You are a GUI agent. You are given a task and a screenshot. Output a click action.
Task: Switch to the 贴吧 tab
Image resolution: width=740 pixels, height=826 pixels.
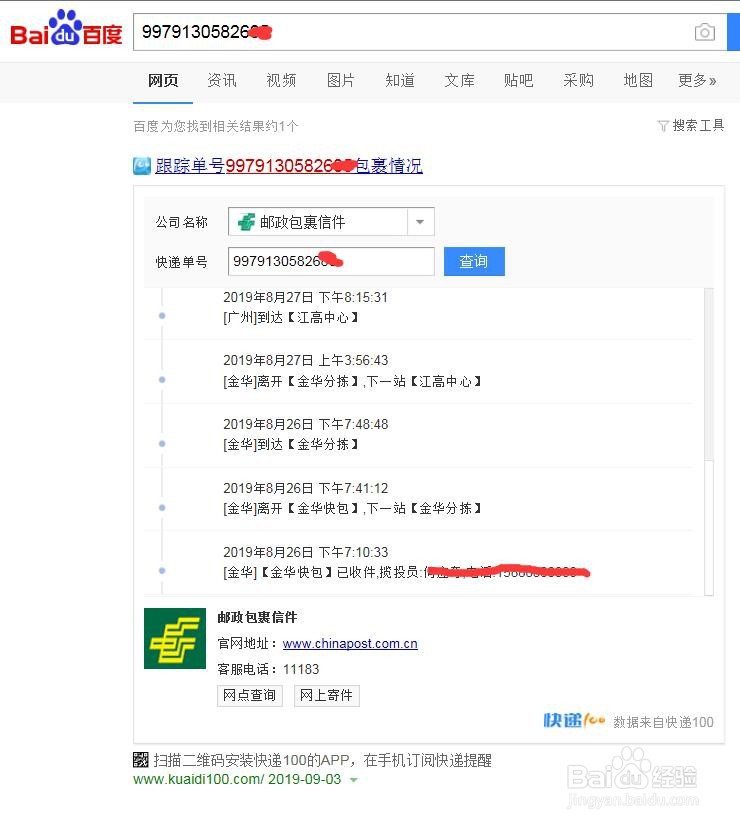518,81
